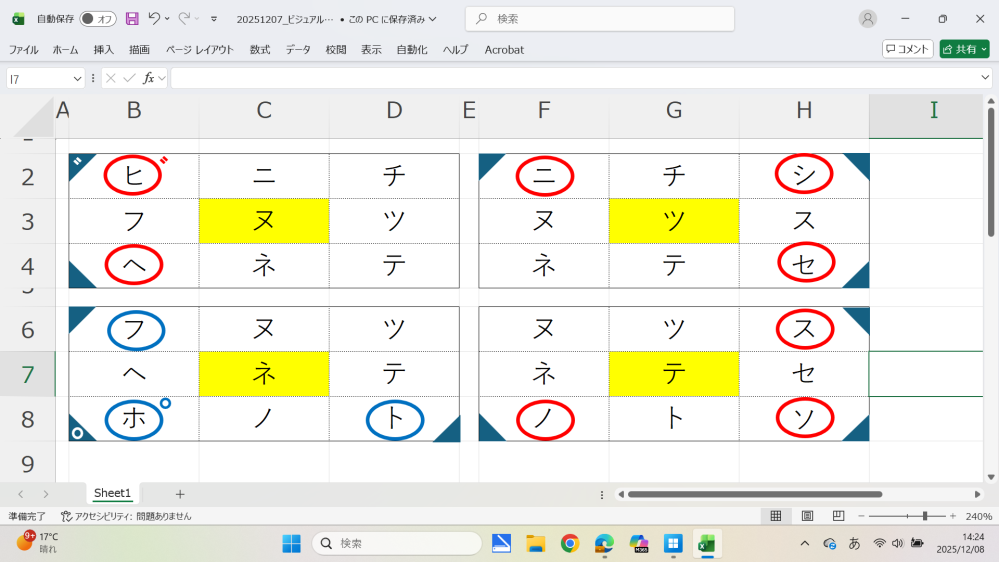This screenshot has width=999, height=562.
Task: Add a new sheet with plus icon
Action: tap(180, 494)
